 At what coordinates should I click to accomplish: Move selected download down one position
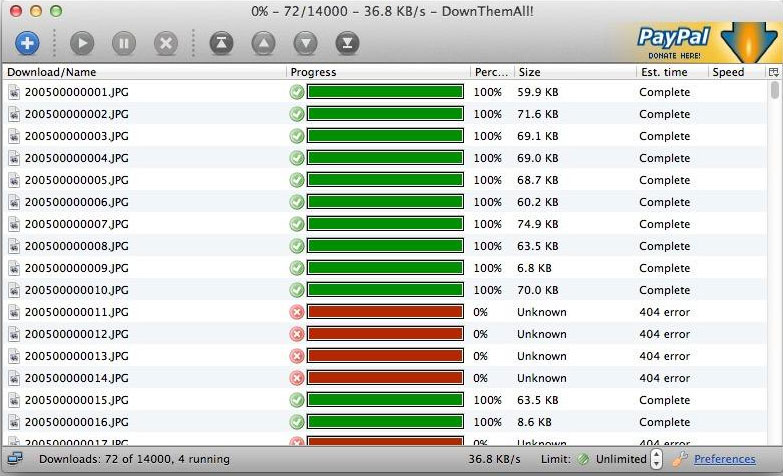[306, 43]
